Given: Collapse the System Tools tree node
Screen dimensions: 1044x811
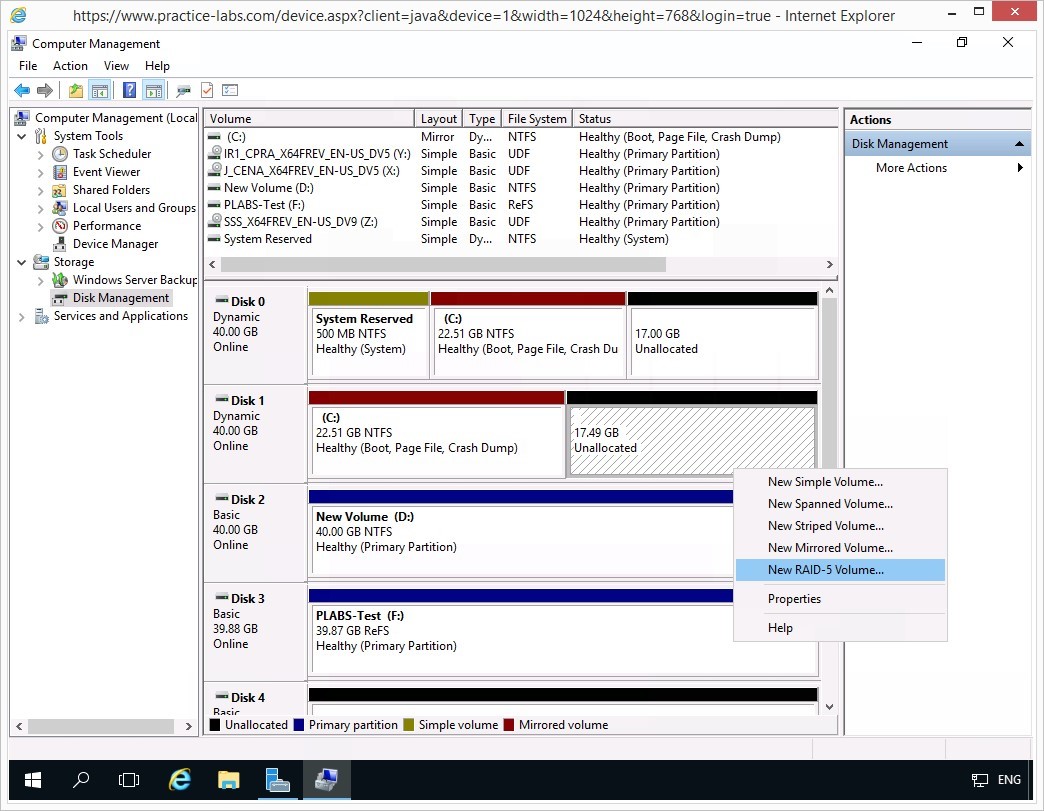Looking at the screenshot, I should (x=22, y=136).
